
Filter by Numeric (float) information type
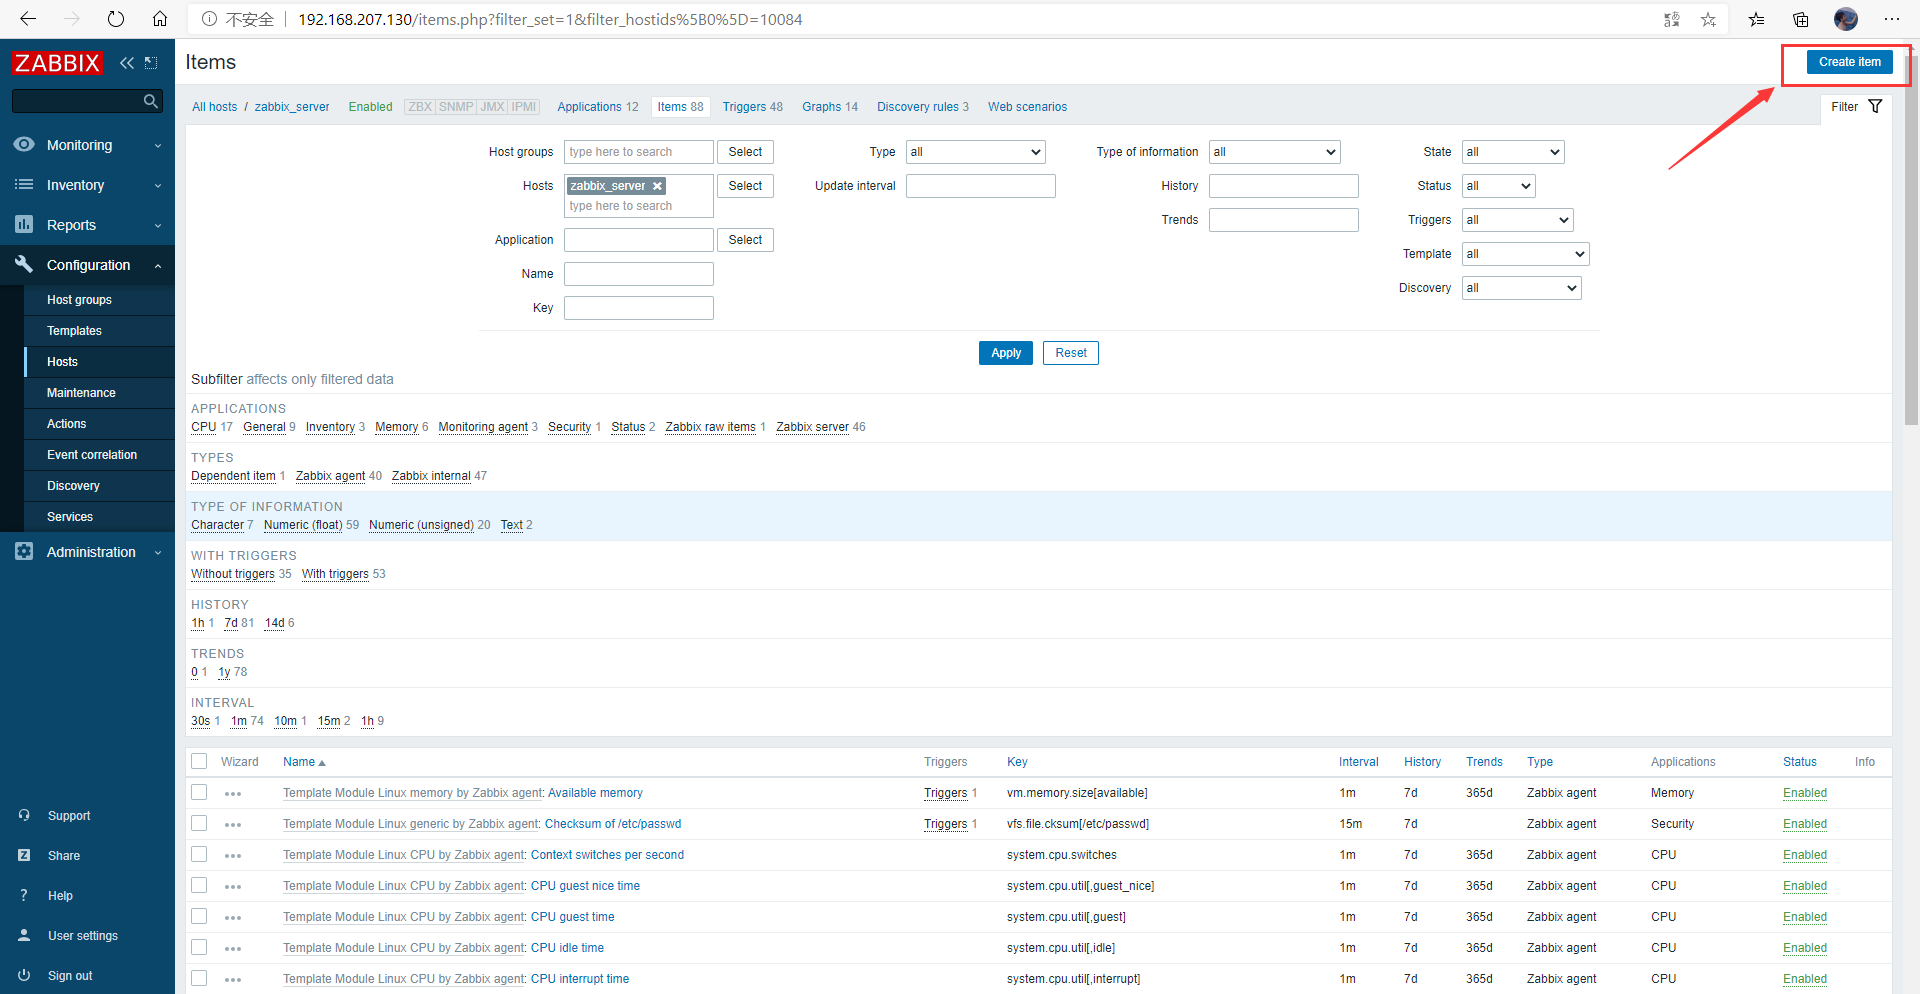[303, 525]
